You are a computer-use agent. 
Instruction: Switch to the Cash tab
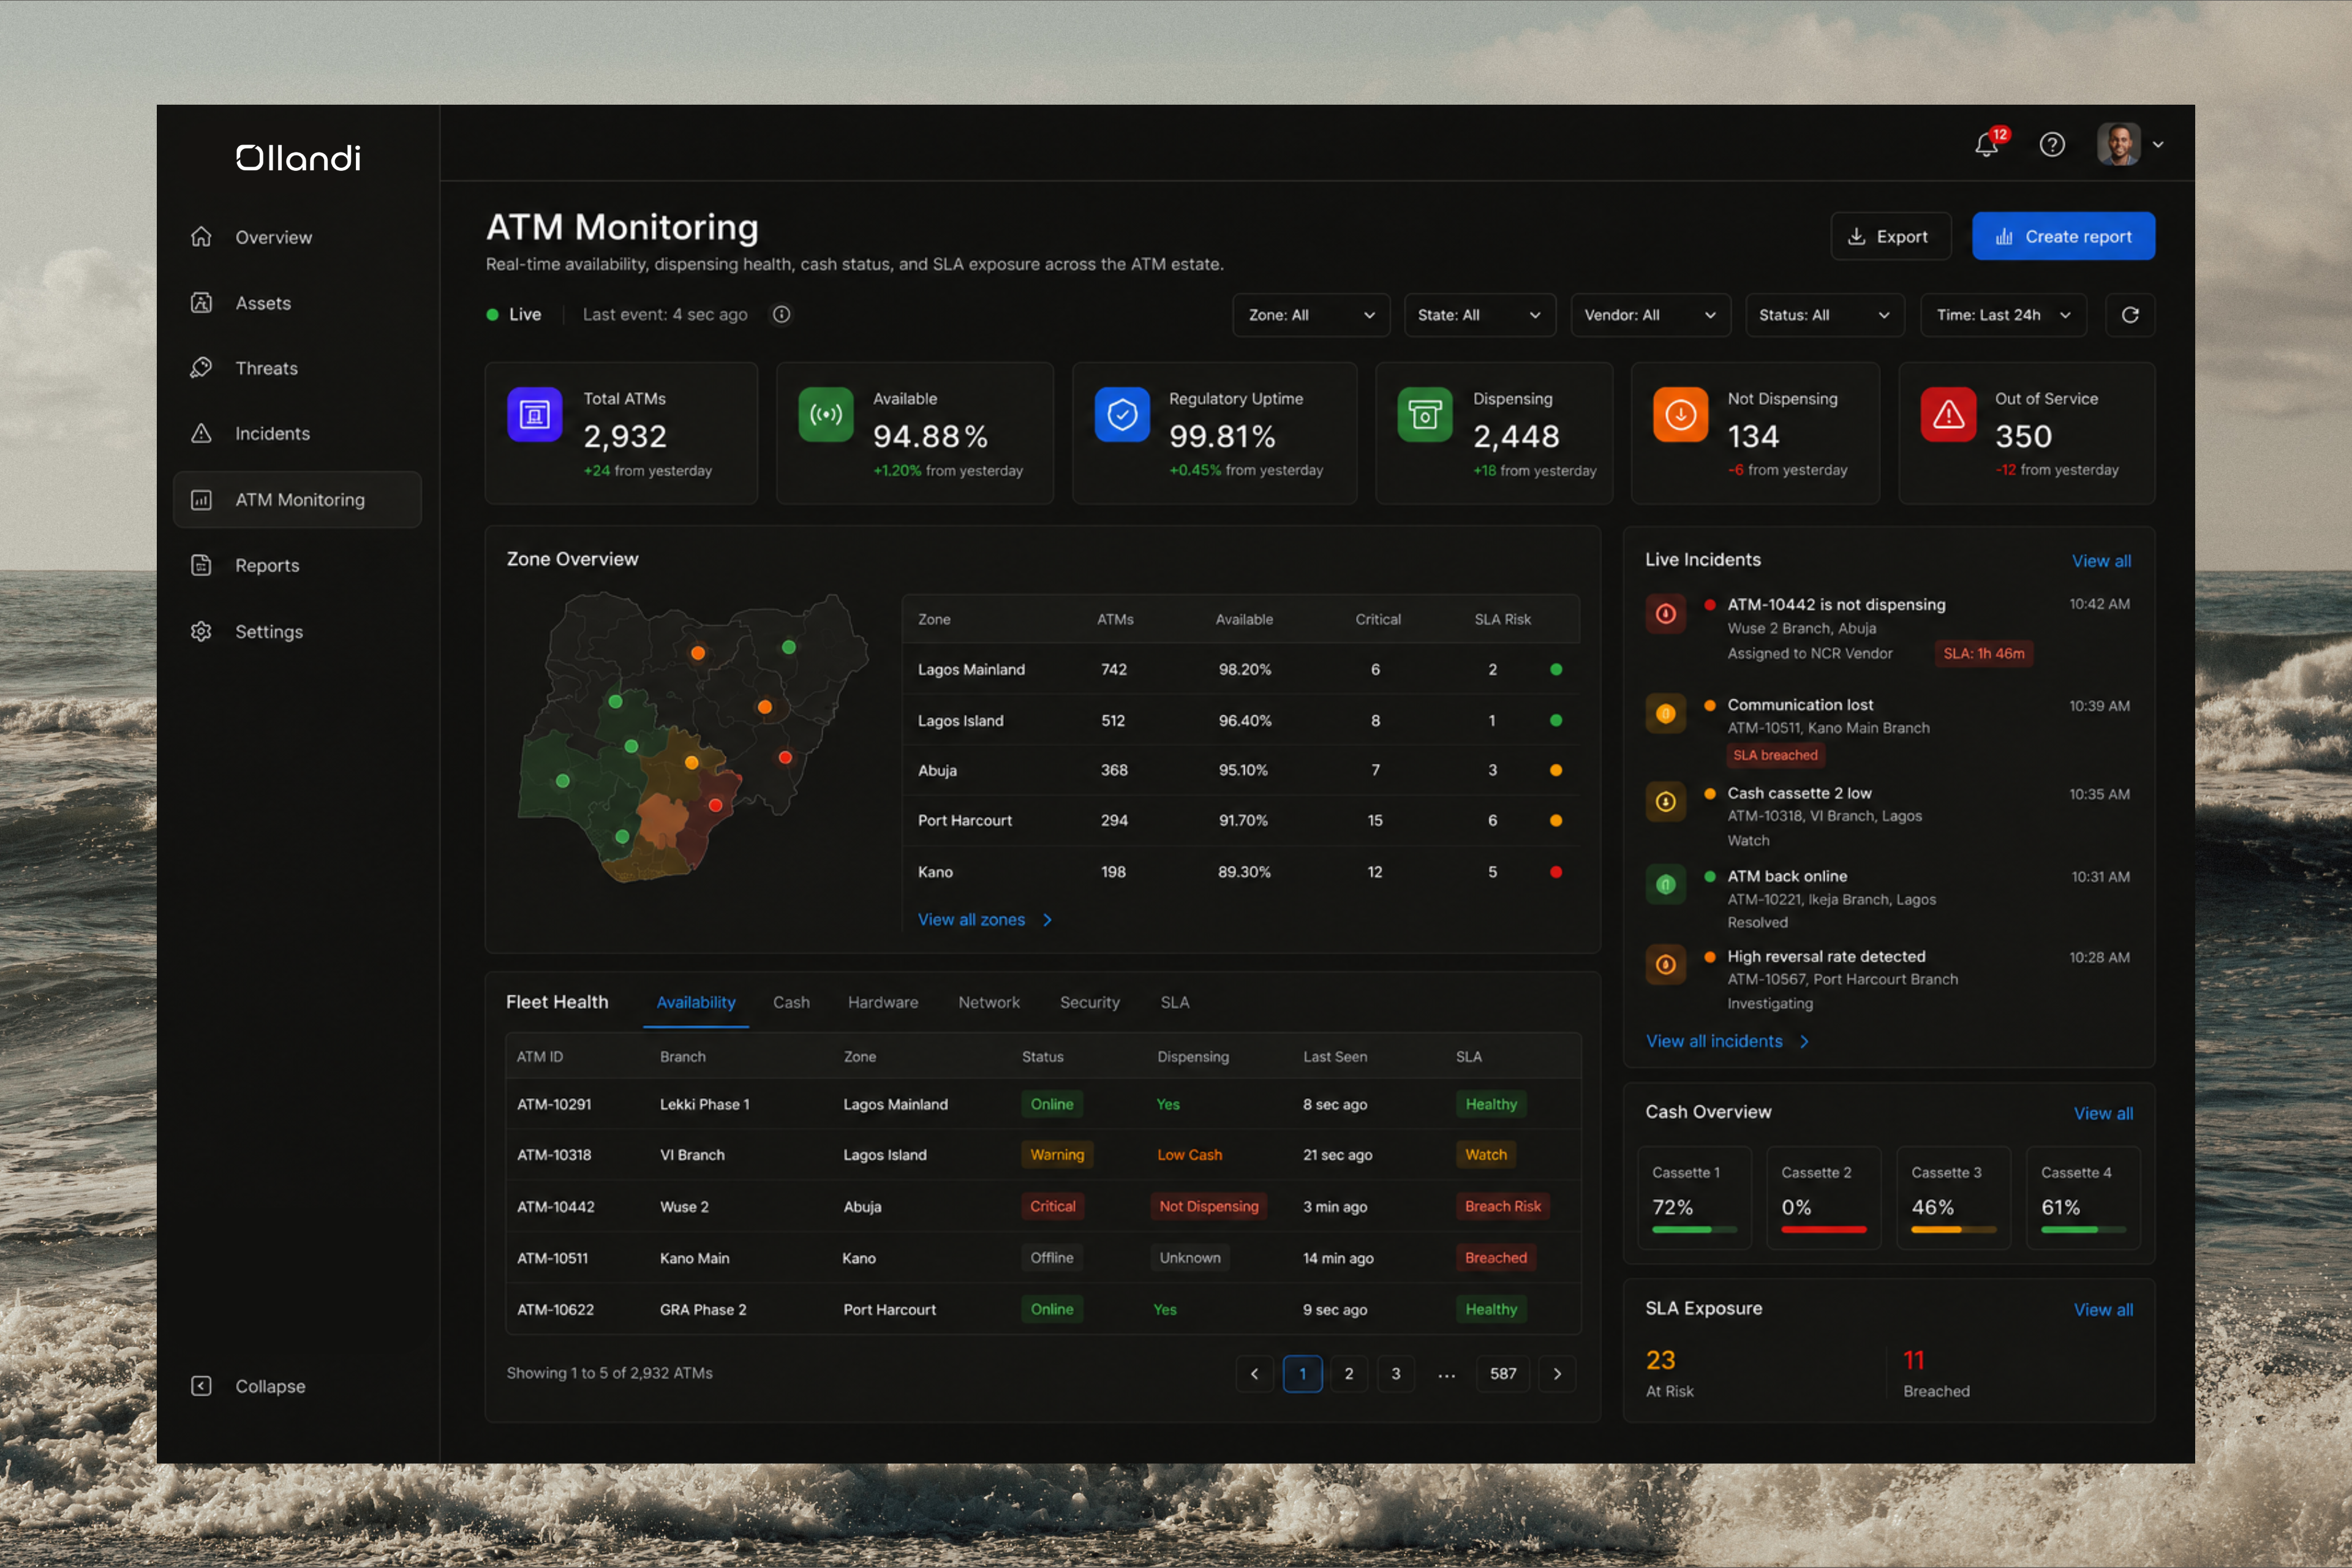791,1002
